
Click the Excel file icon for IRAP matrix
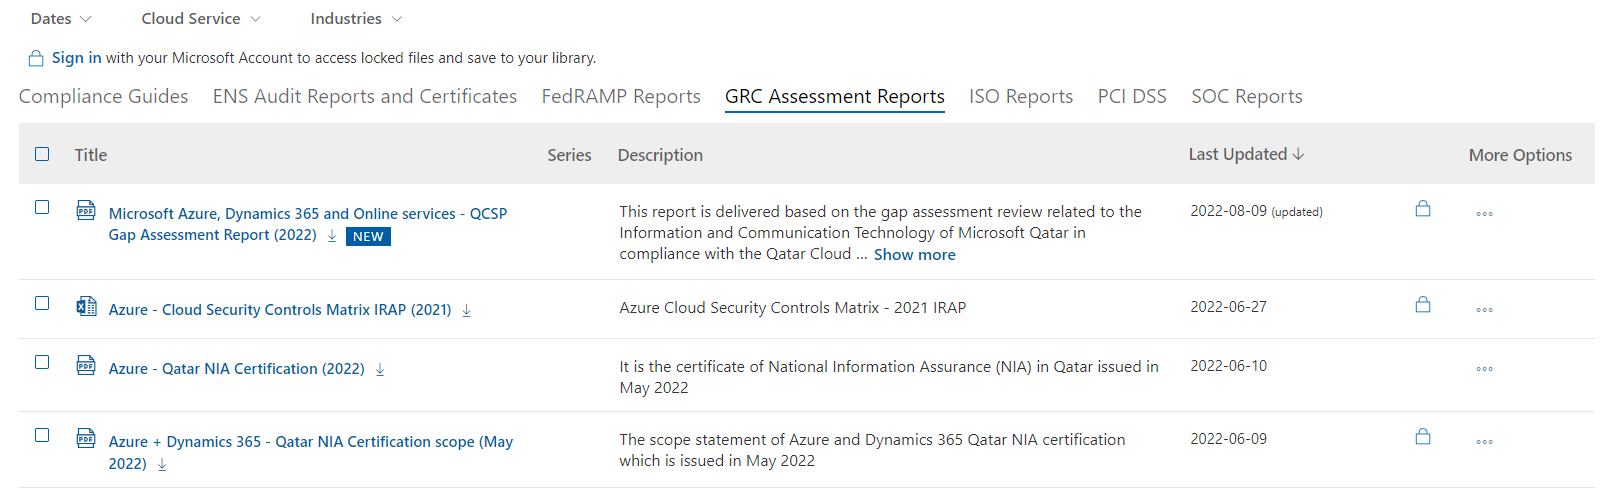87,307
